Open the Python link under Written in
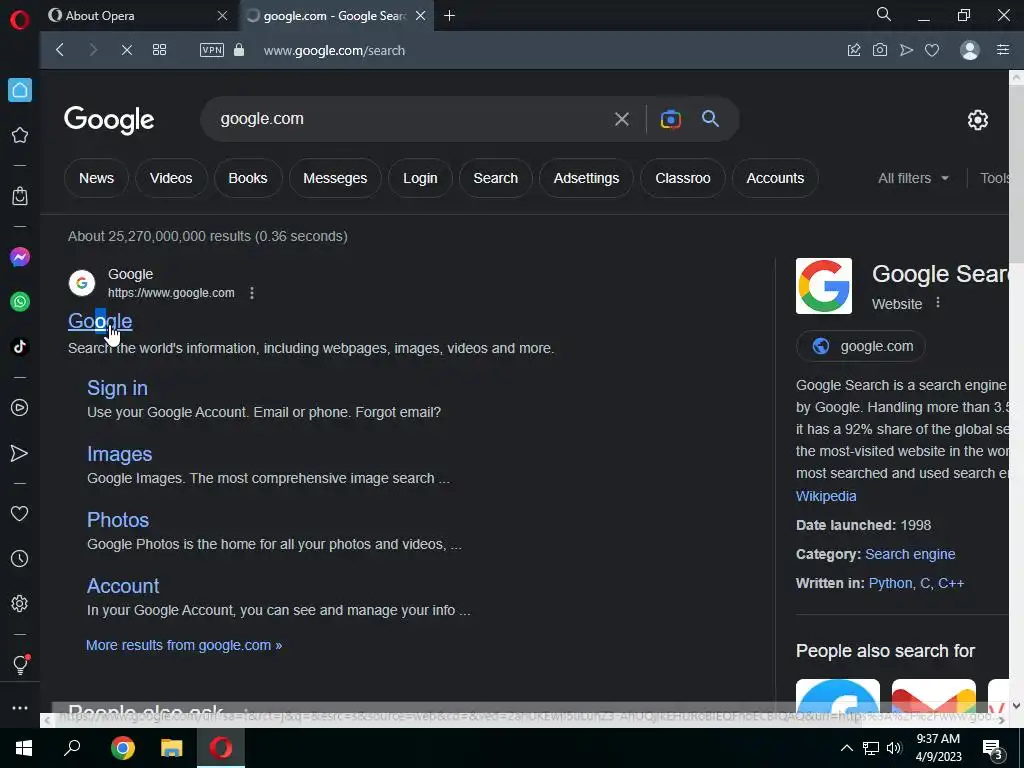 coord(890,583)
